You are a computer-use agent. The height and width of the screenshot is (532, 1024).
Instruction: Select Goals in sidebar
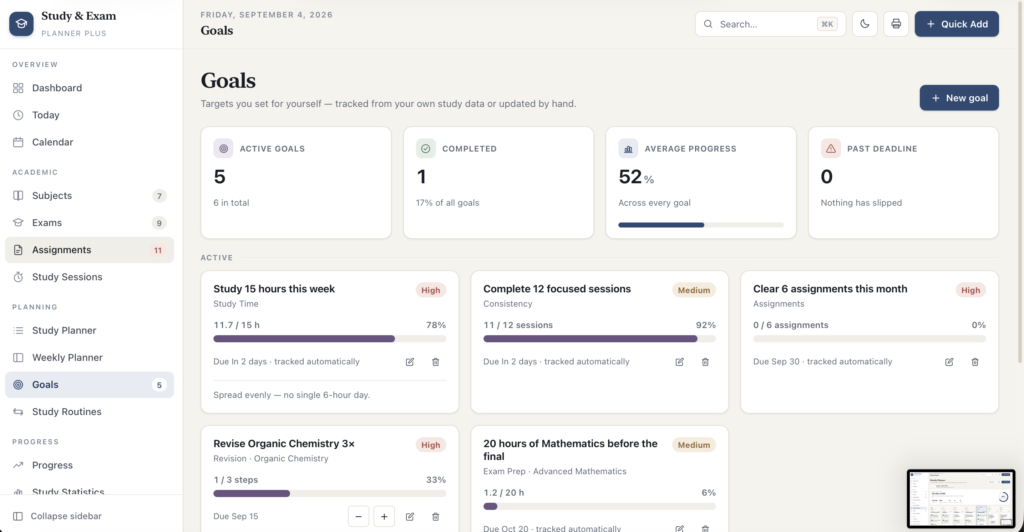[x=89, y=384]
